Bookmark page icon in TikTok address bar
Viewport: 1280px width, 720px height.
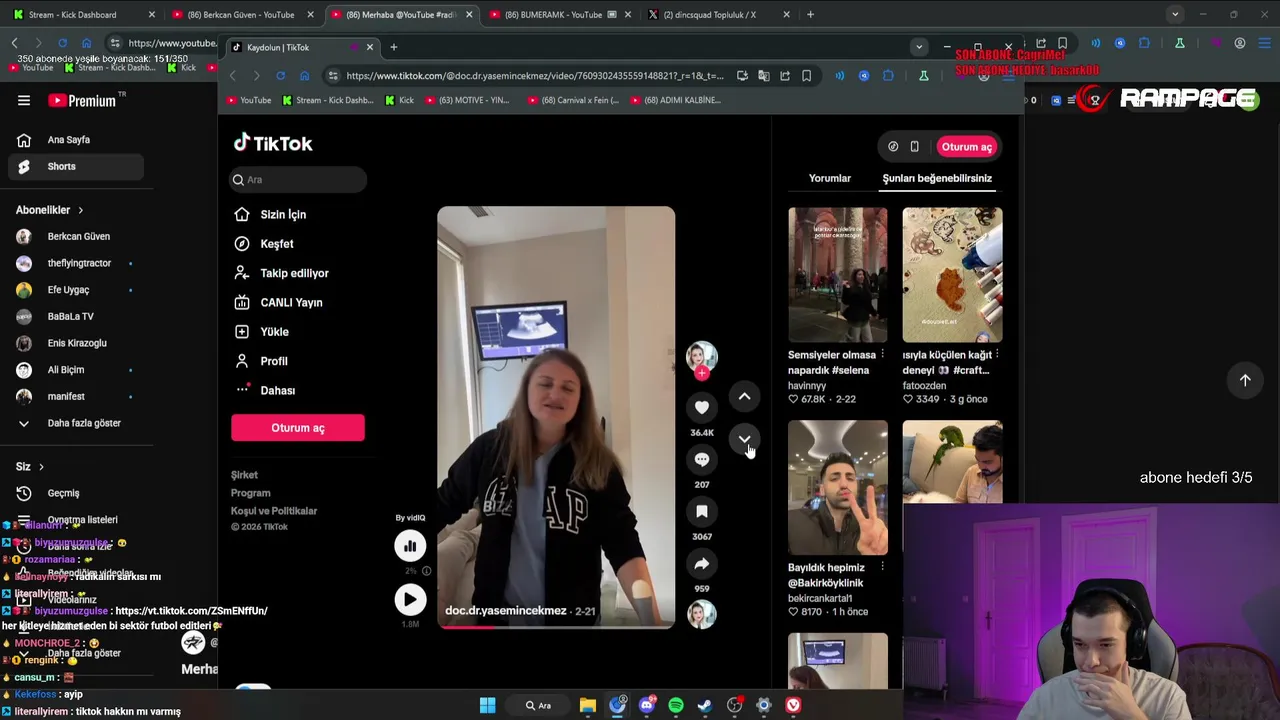pos(806,76)
